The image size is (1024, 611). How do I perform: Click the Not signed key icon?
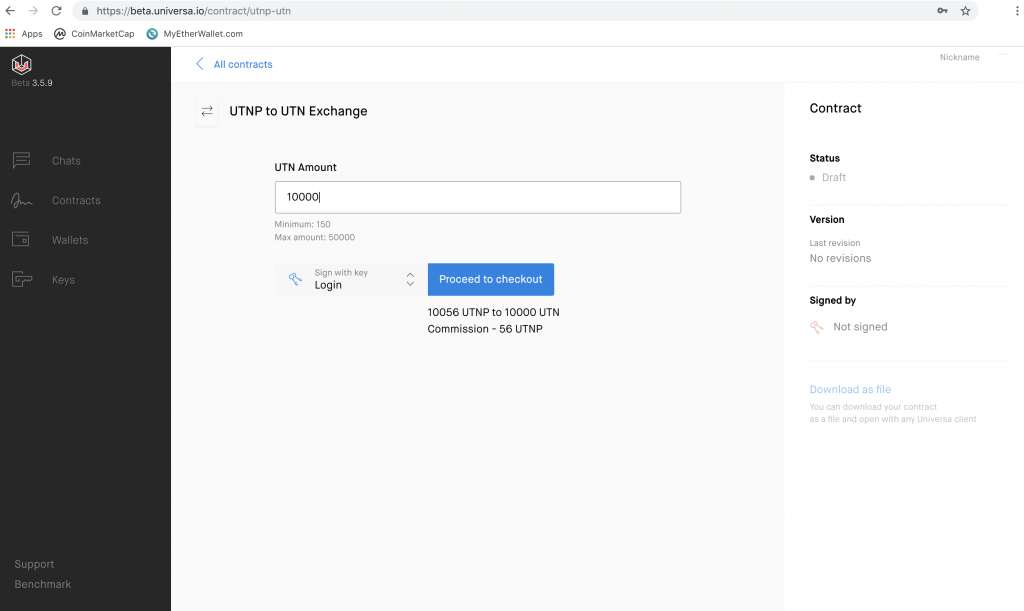coord(816,327)
